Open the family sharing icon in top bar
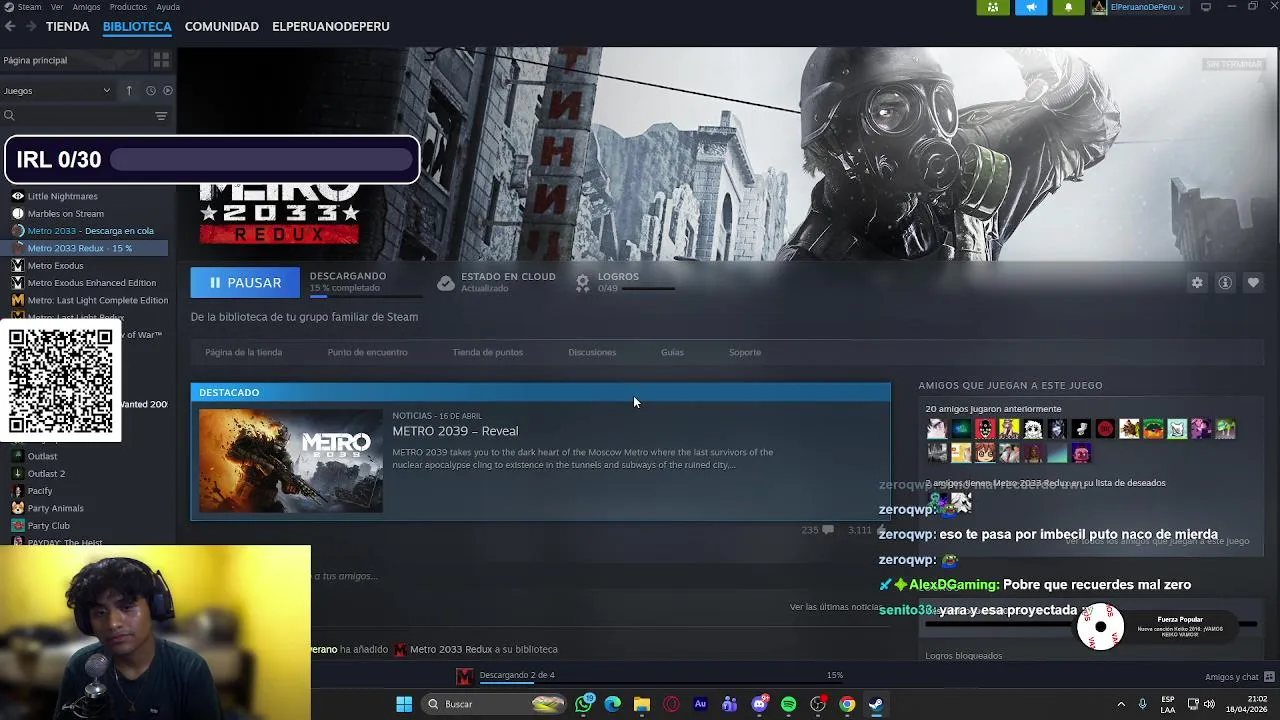 point(992,7)
